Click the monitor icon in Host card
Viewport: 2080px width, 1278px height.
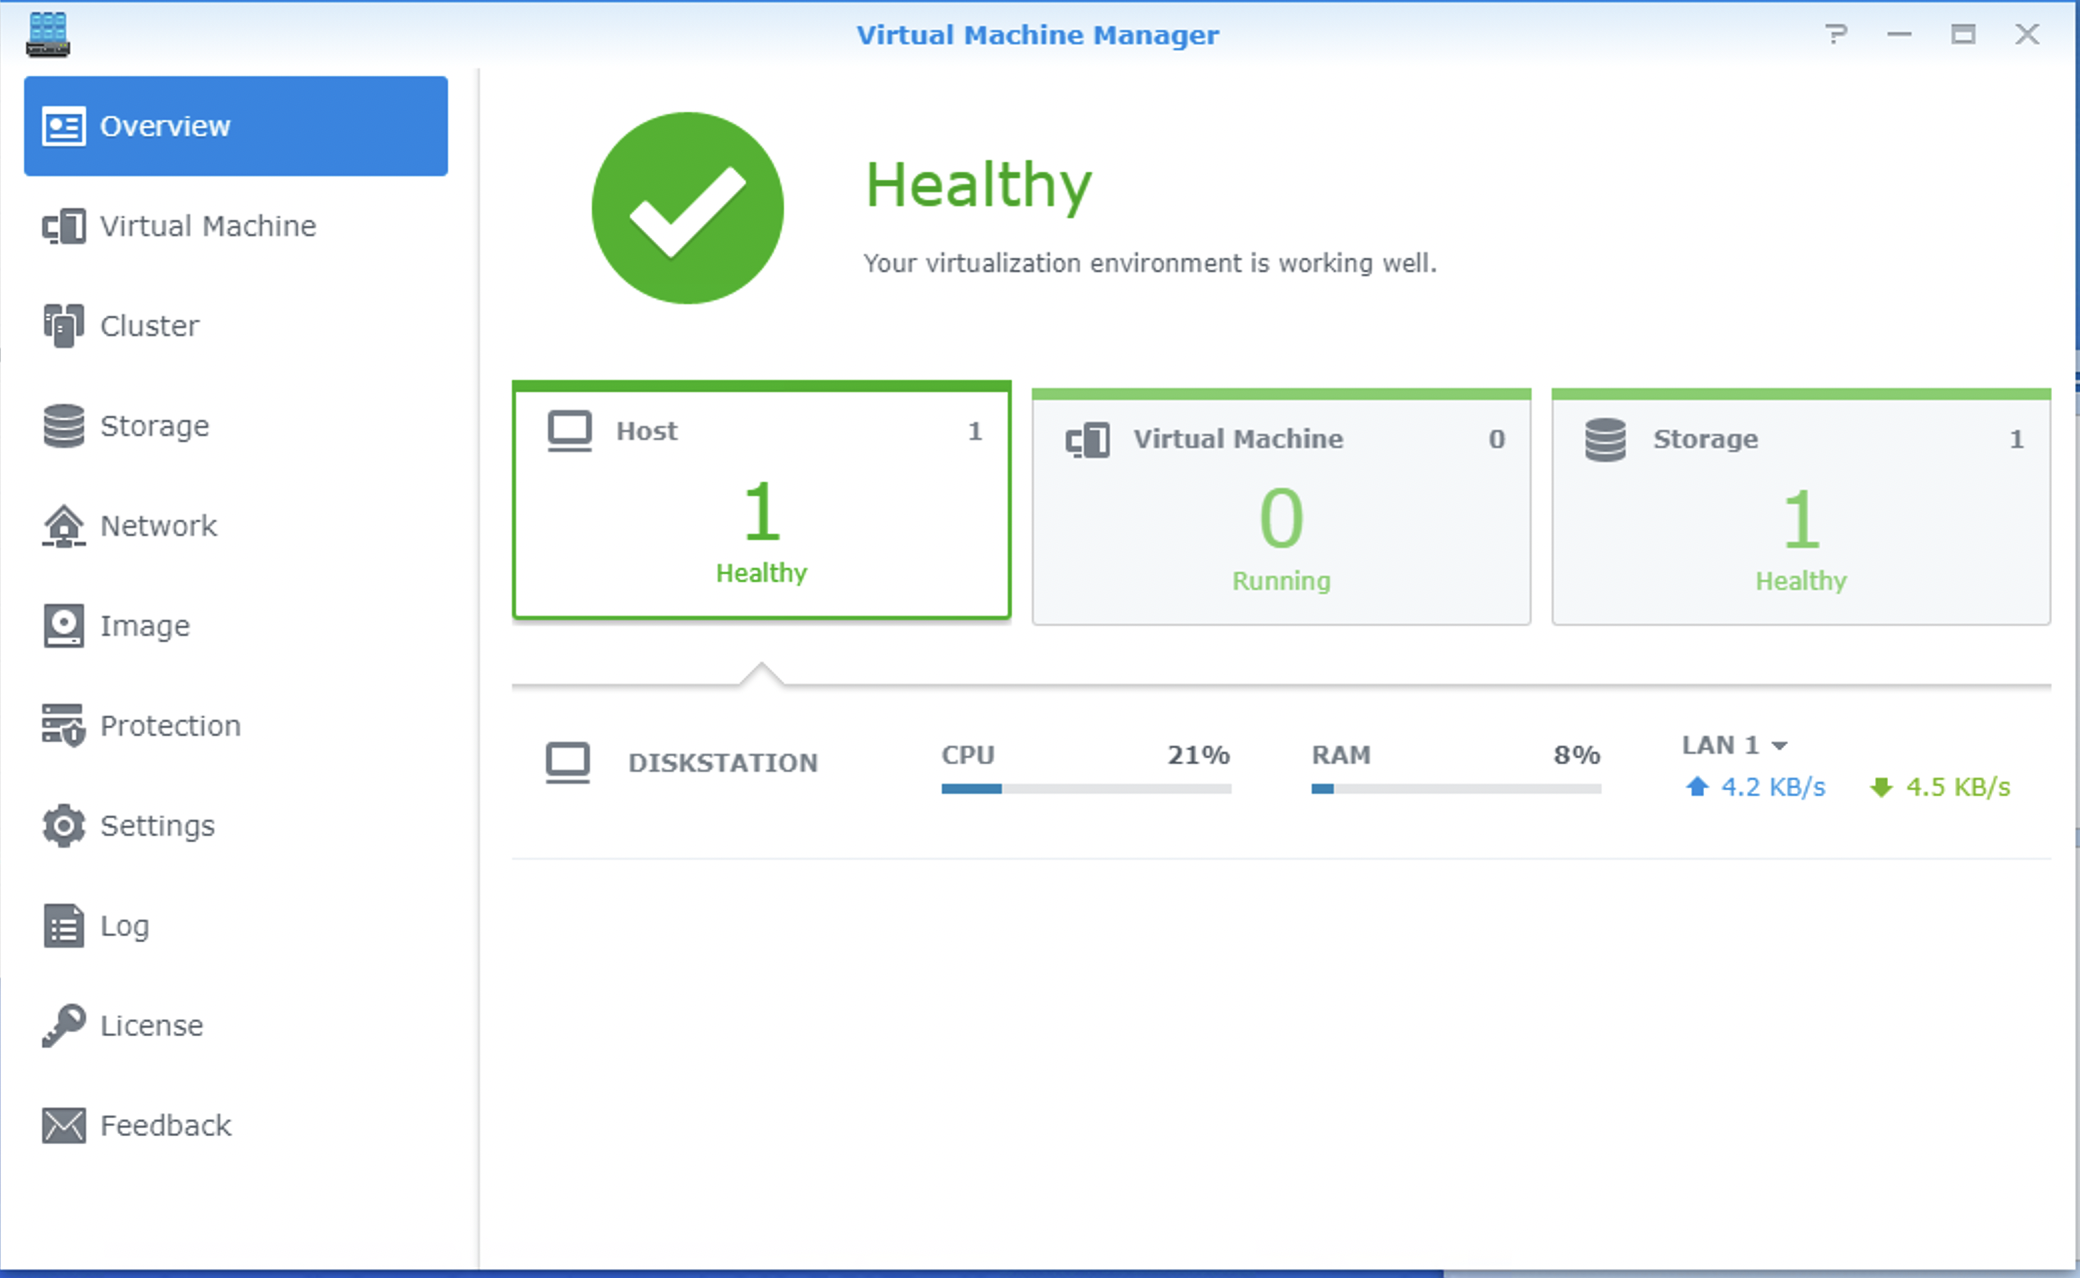tap(570, 432)
